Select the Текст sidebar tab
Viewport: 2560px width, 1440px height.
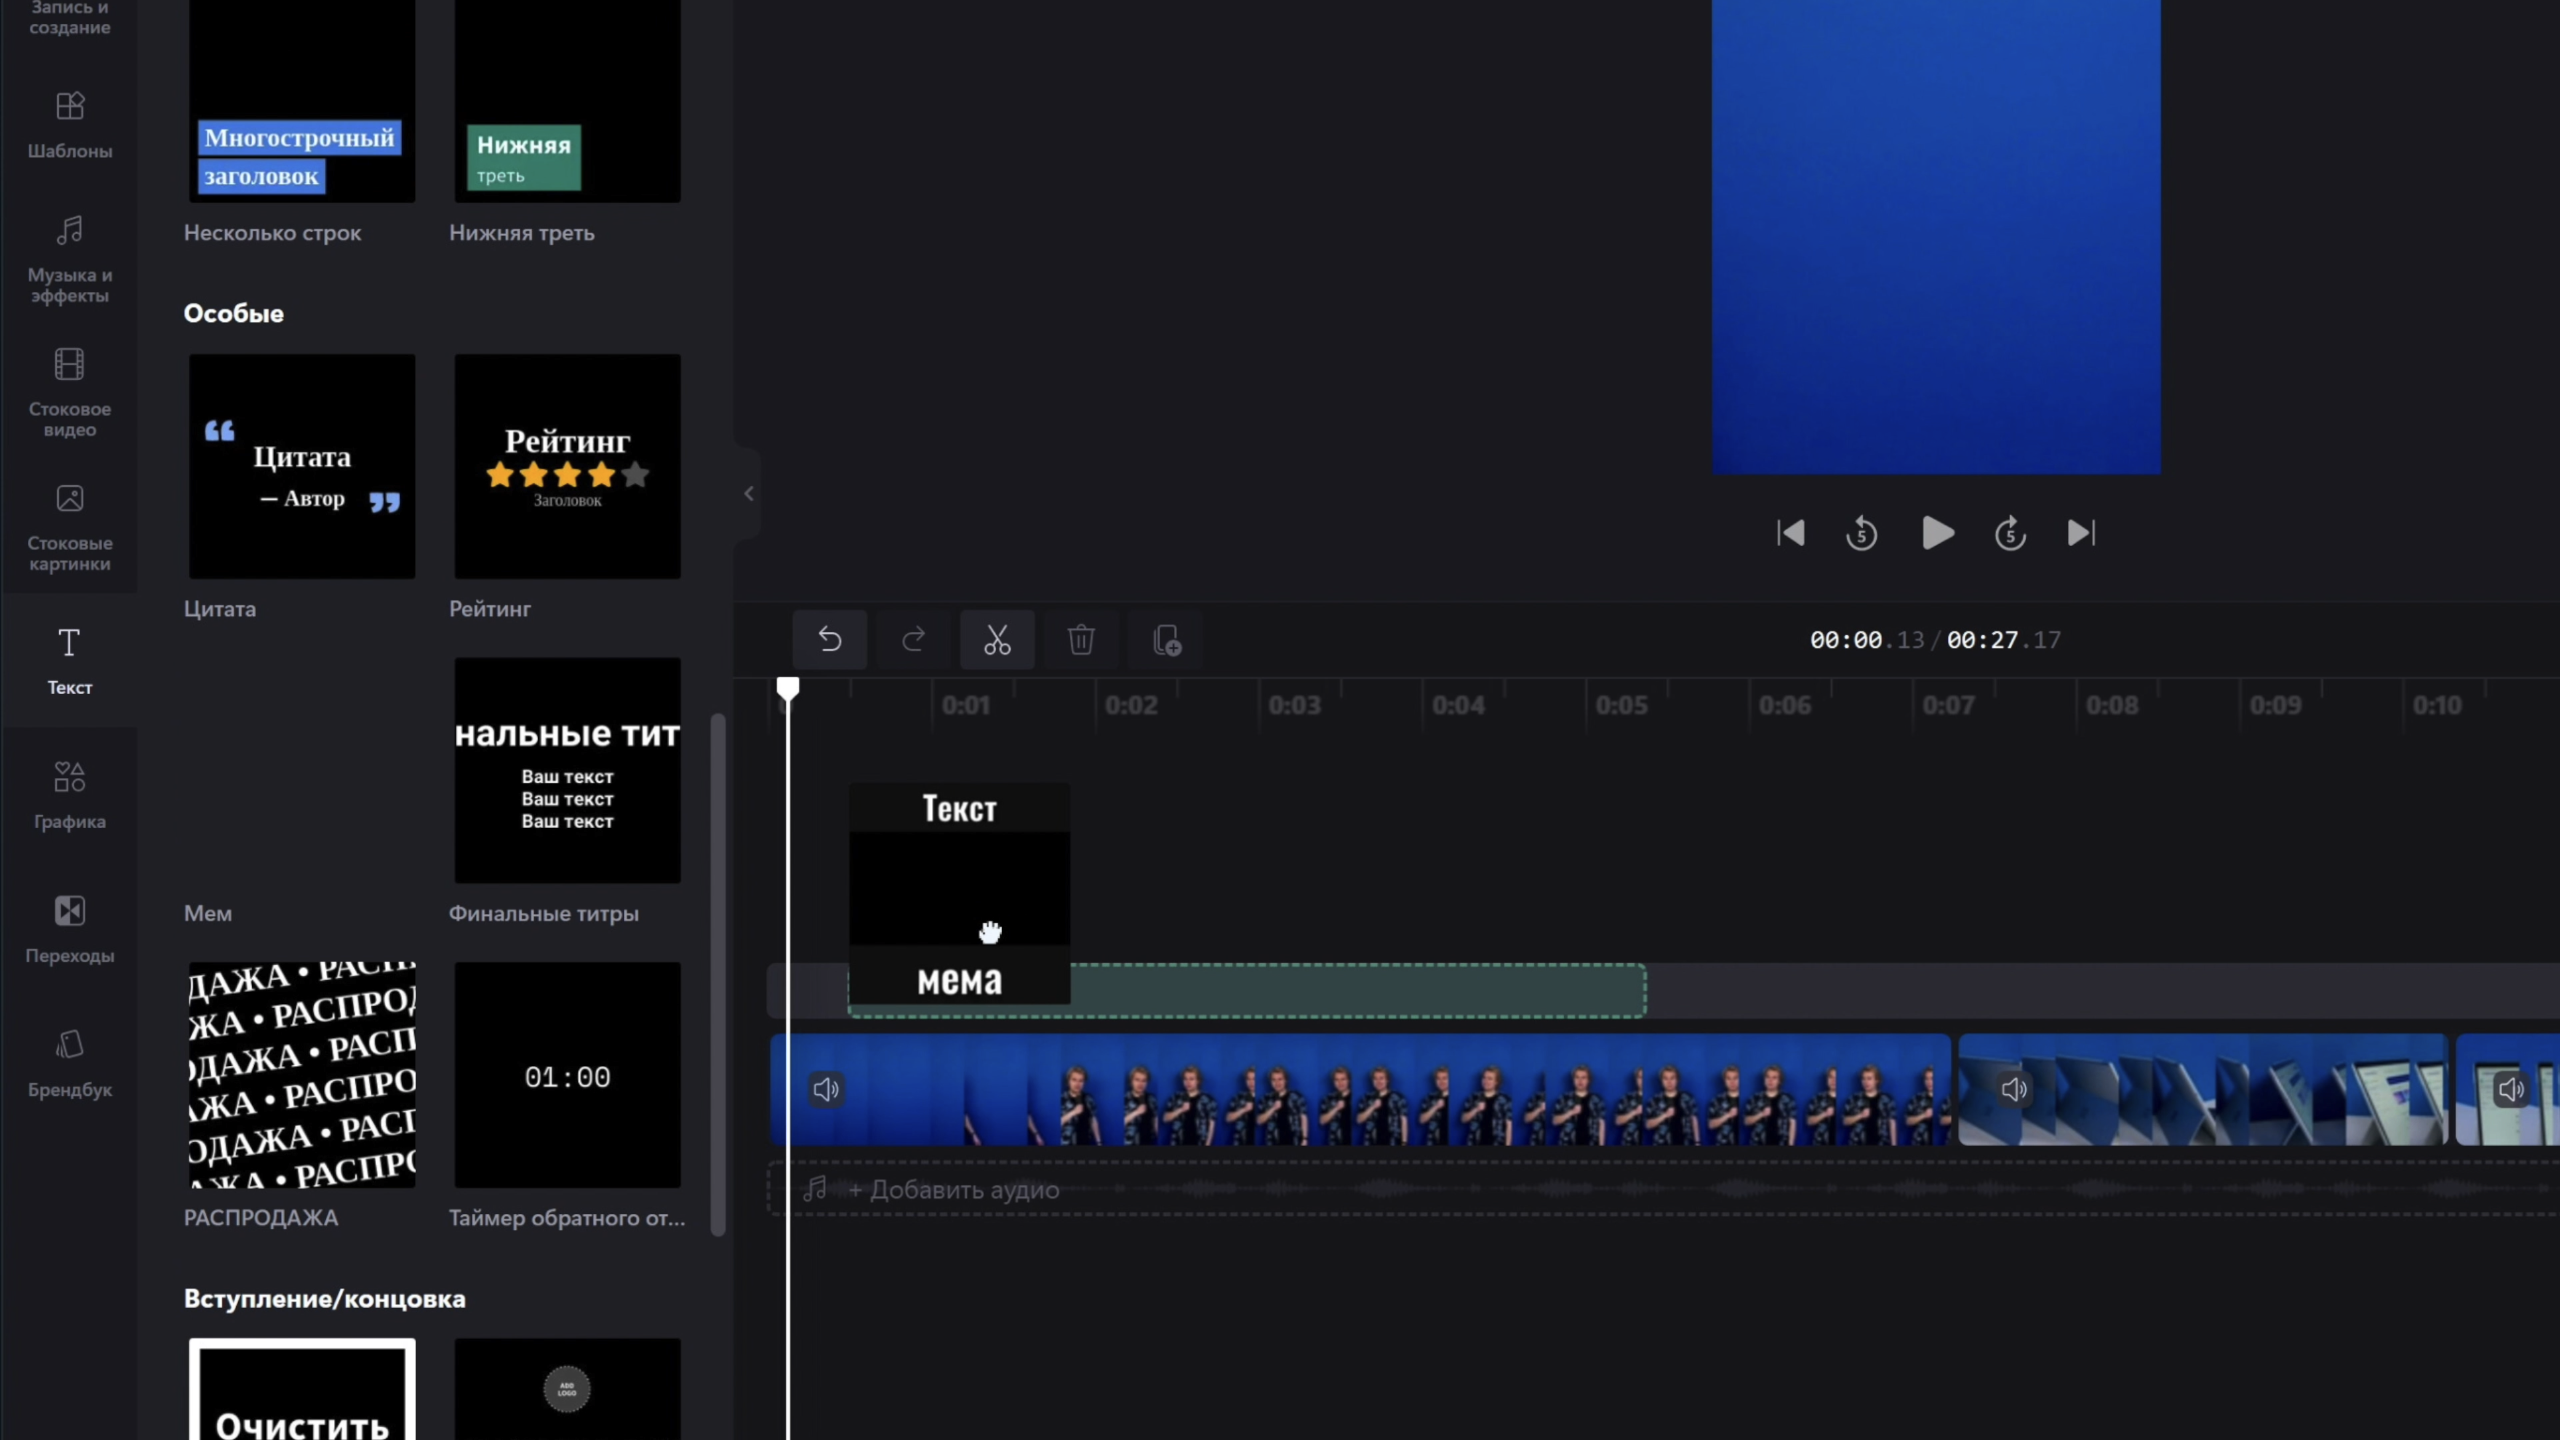tap(69, 660)
